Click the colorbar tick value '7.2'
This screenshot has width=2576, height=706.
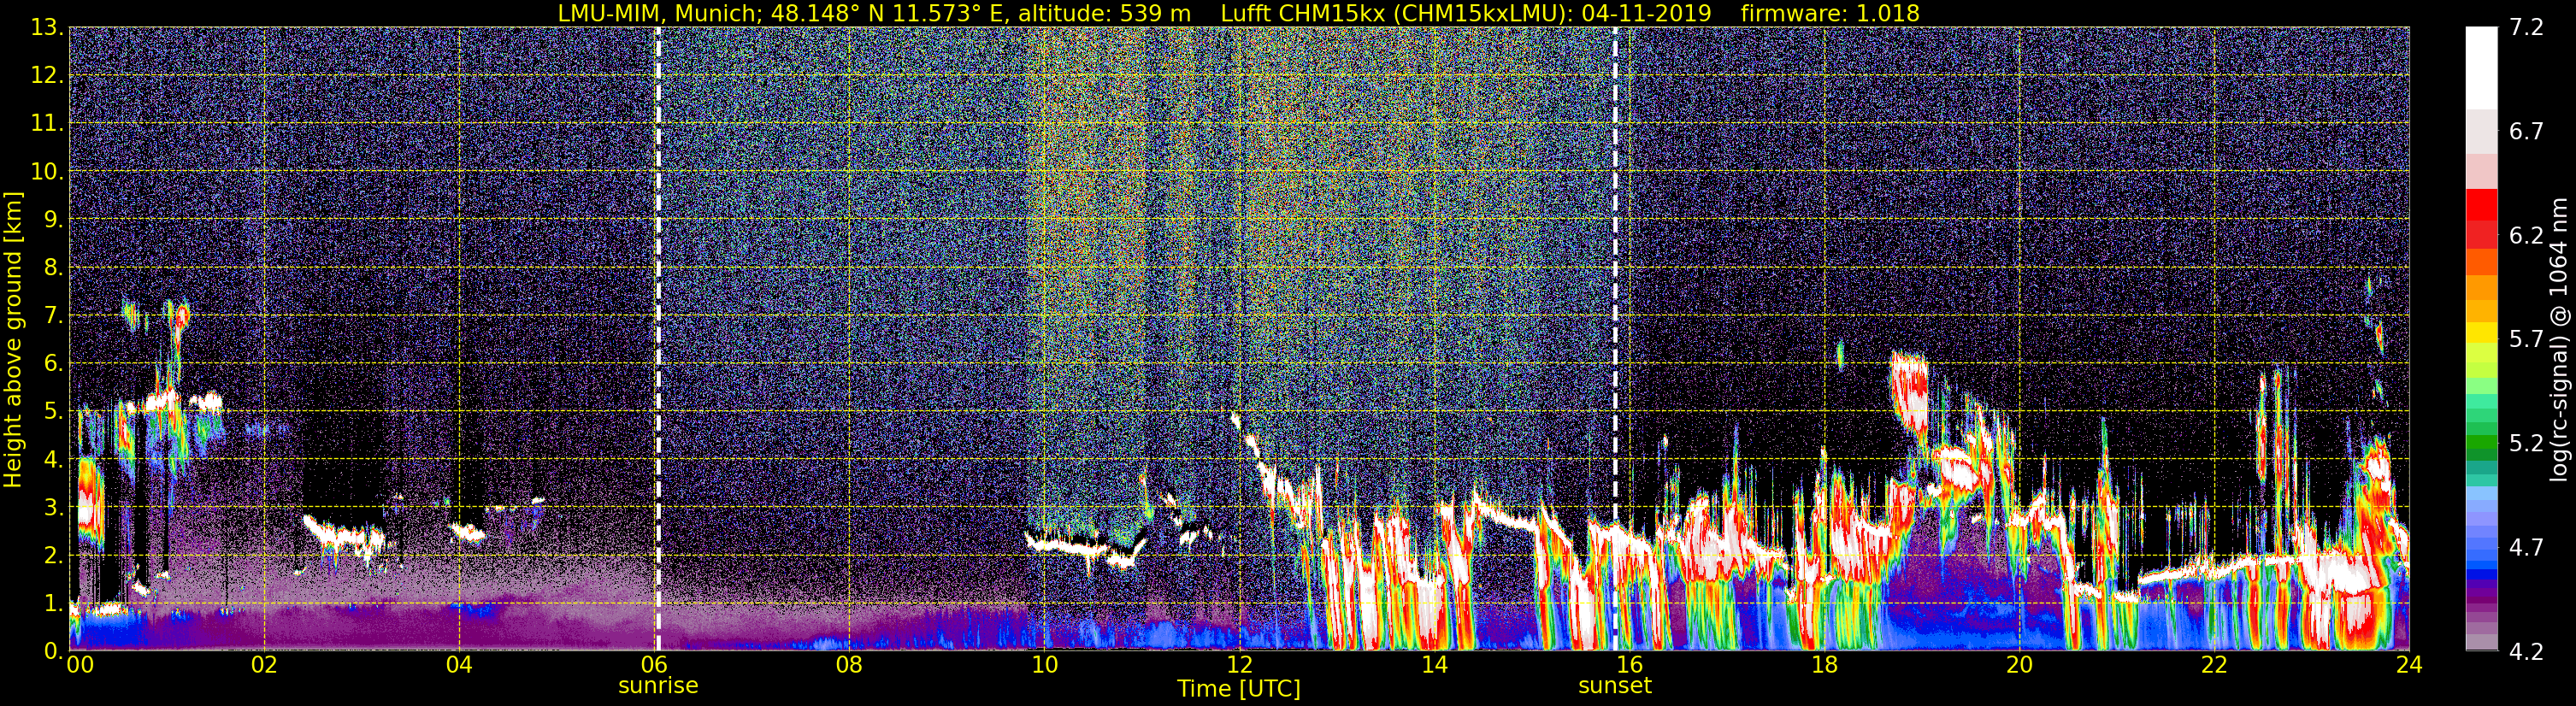click(x=2526, y=28)
